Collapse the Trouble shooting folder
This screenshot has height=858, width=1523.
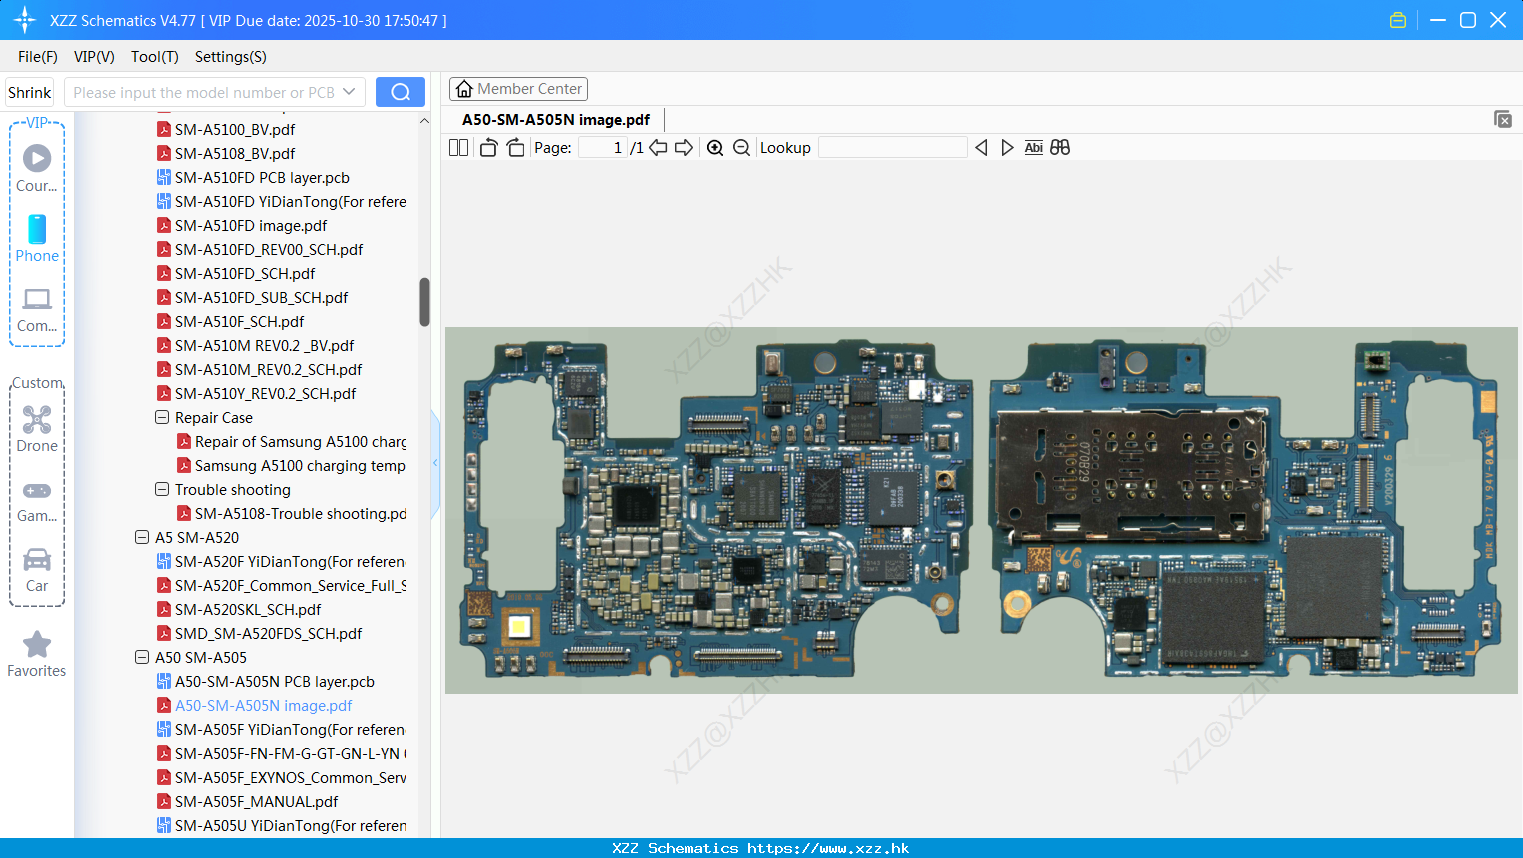coord(162,489)
